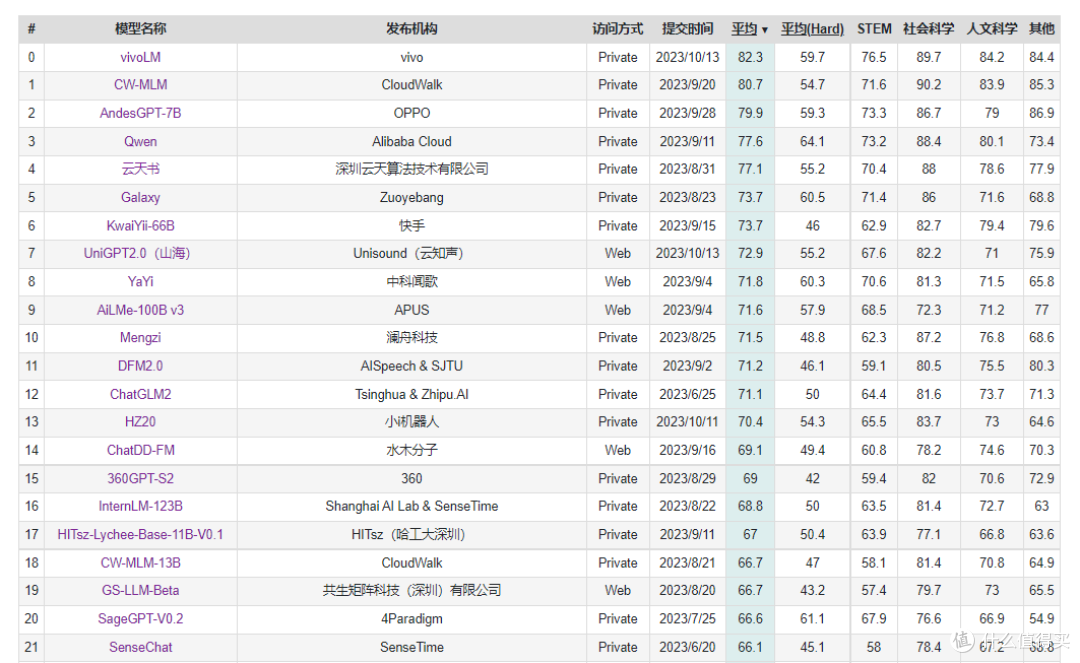This screenshot has height=663, width=1080.
Task: Select the Unisound（云知声）cell
Action: pos(411,253)
